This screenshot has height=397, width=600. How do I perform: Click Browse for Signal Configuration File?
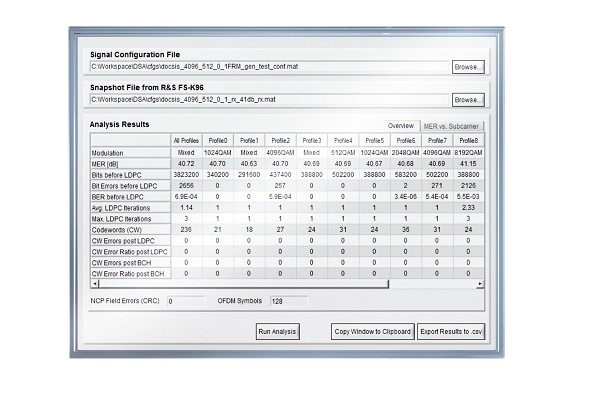point(468,67)
